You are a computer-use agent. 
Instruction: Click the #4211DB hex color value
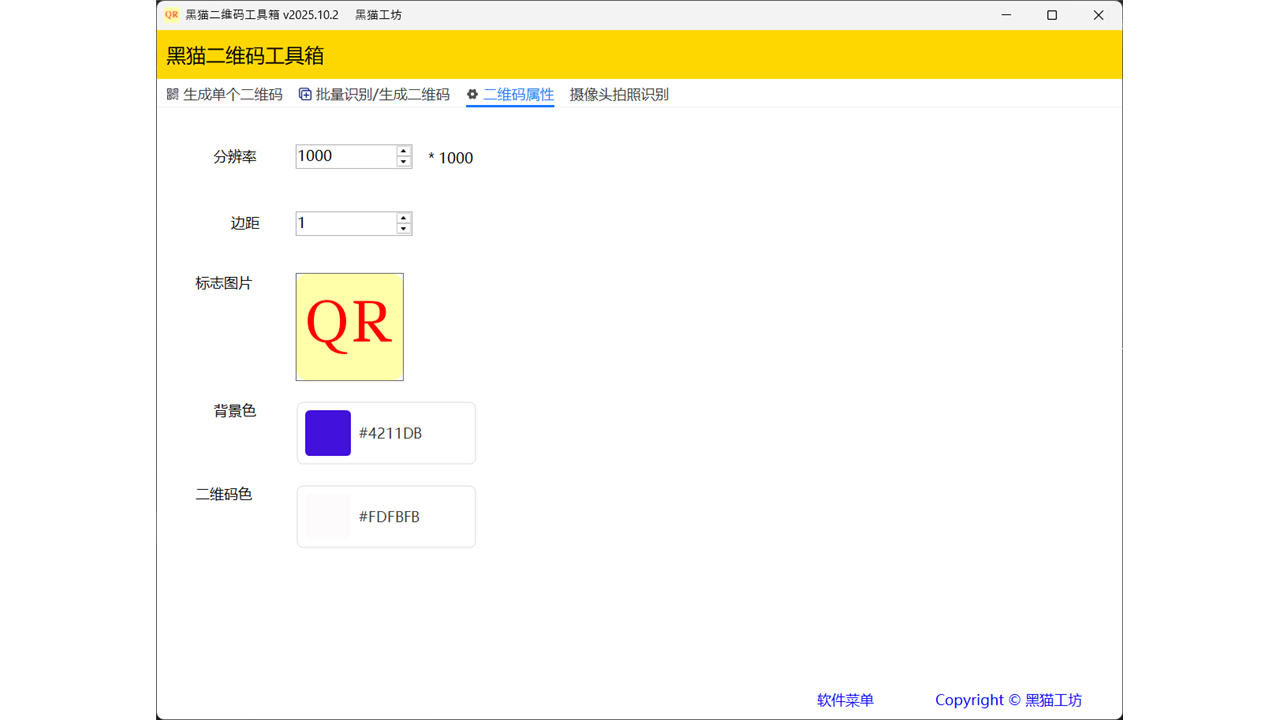coord(390,433)
